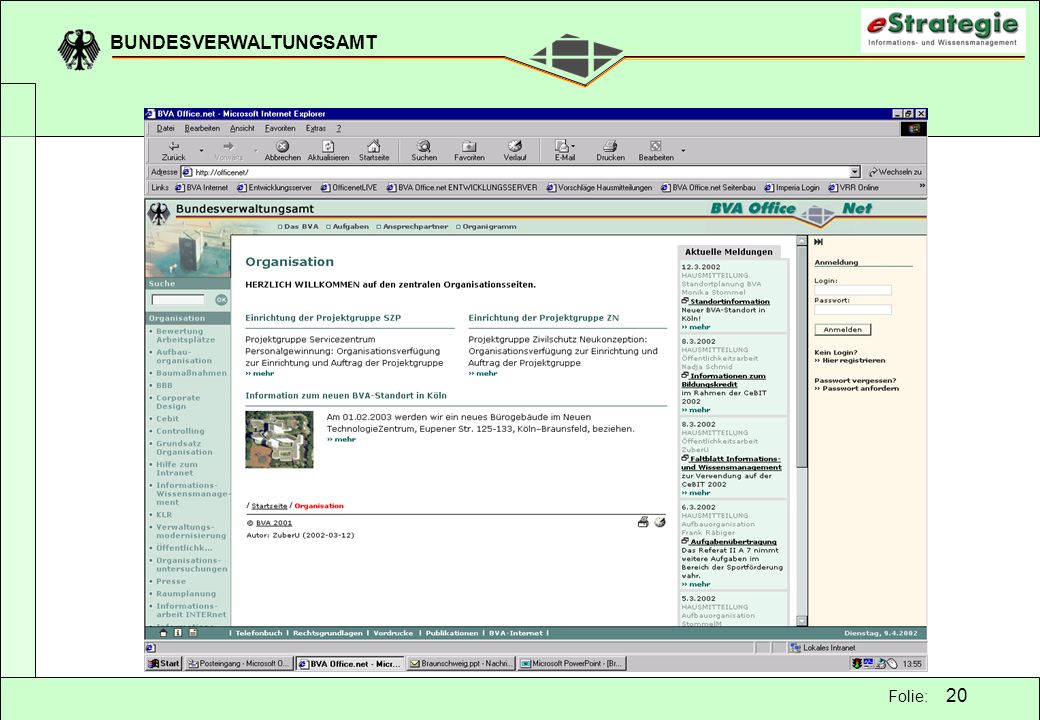Open Controlling in the Organisation sidebar

point(180,431)
